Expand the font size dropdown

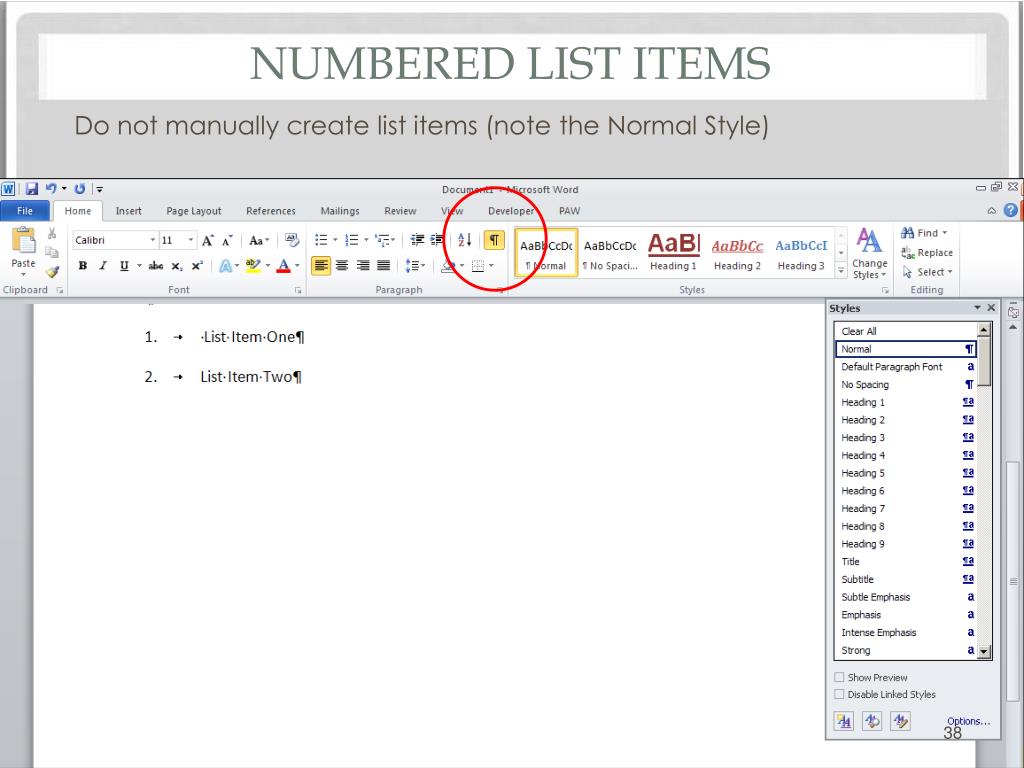(x=191, y=240)
